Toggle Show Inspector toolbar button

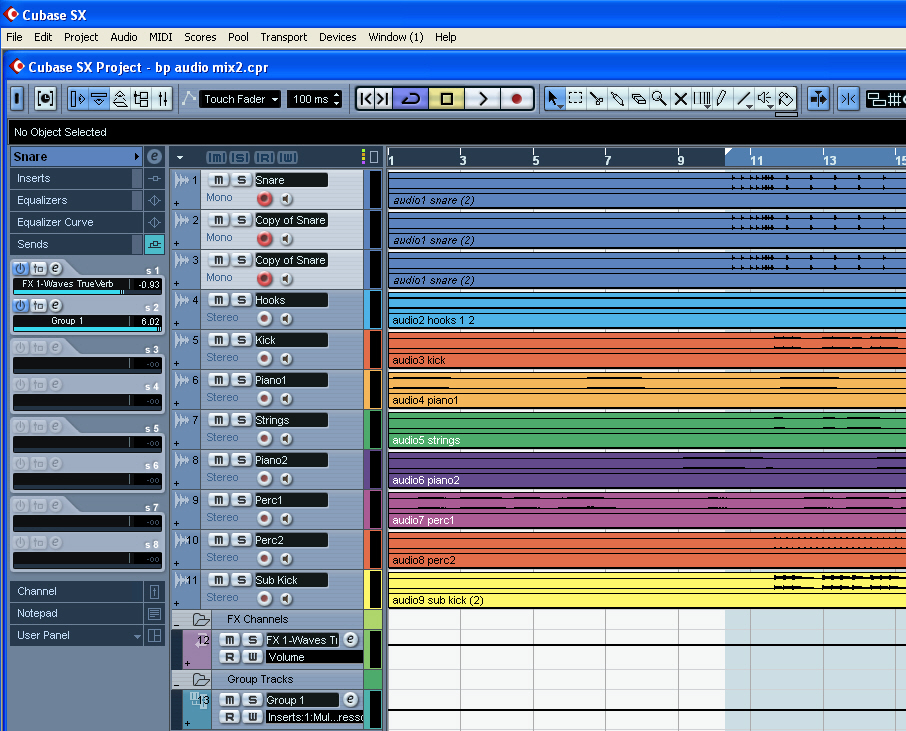tap(77, 99)
